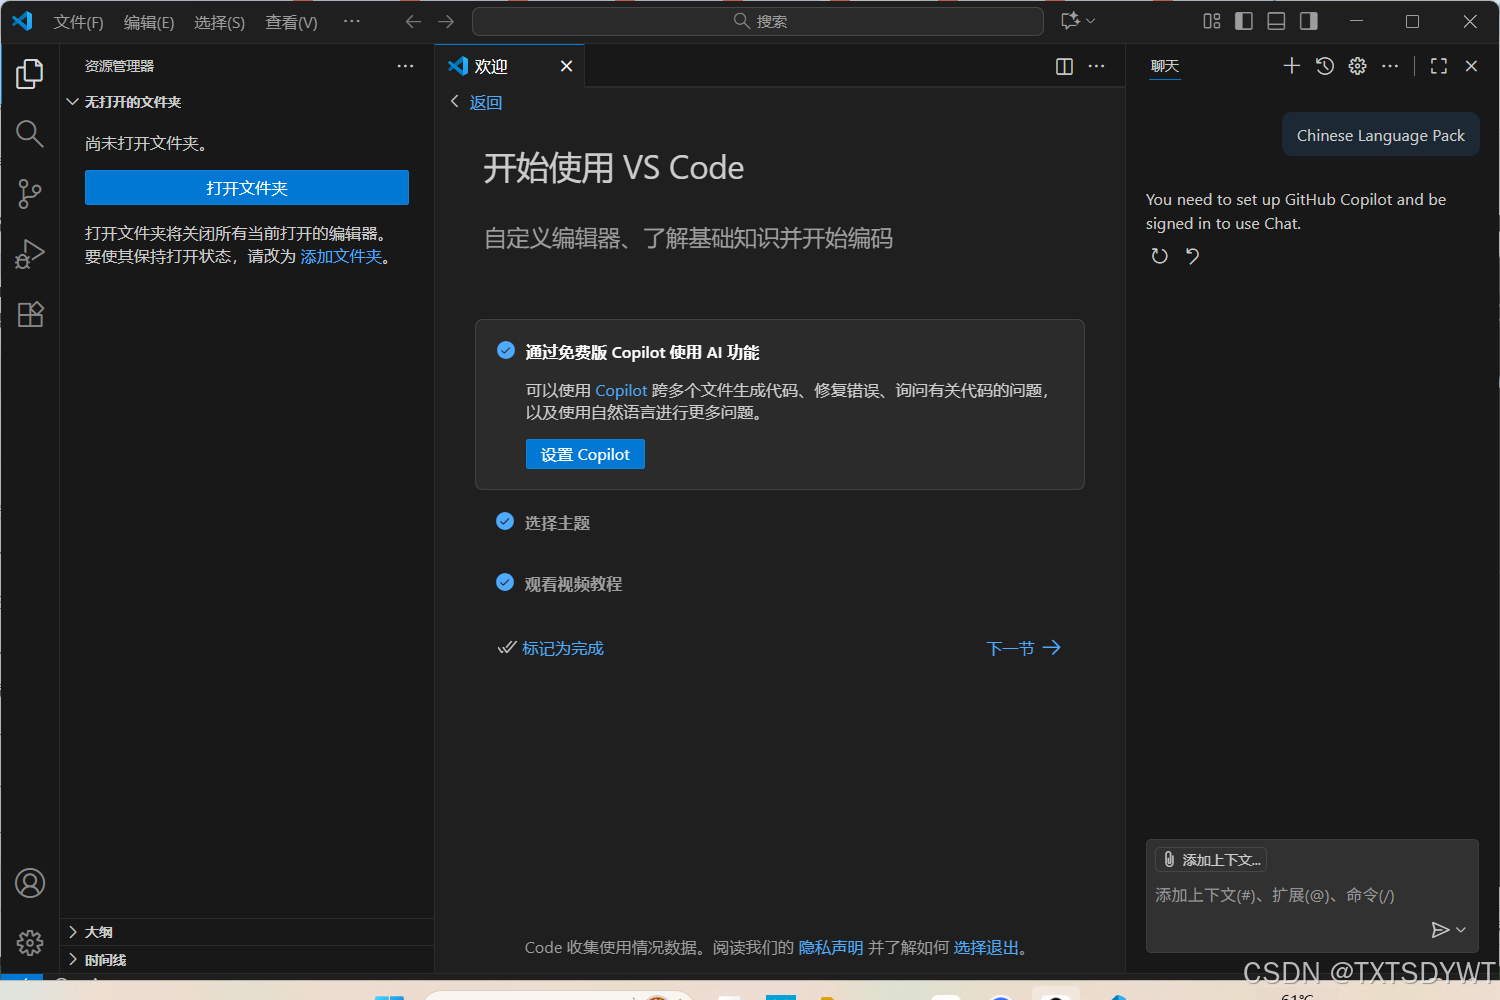
Task: Open the Copilot link in step description
Action: click(x=621, y=391)
